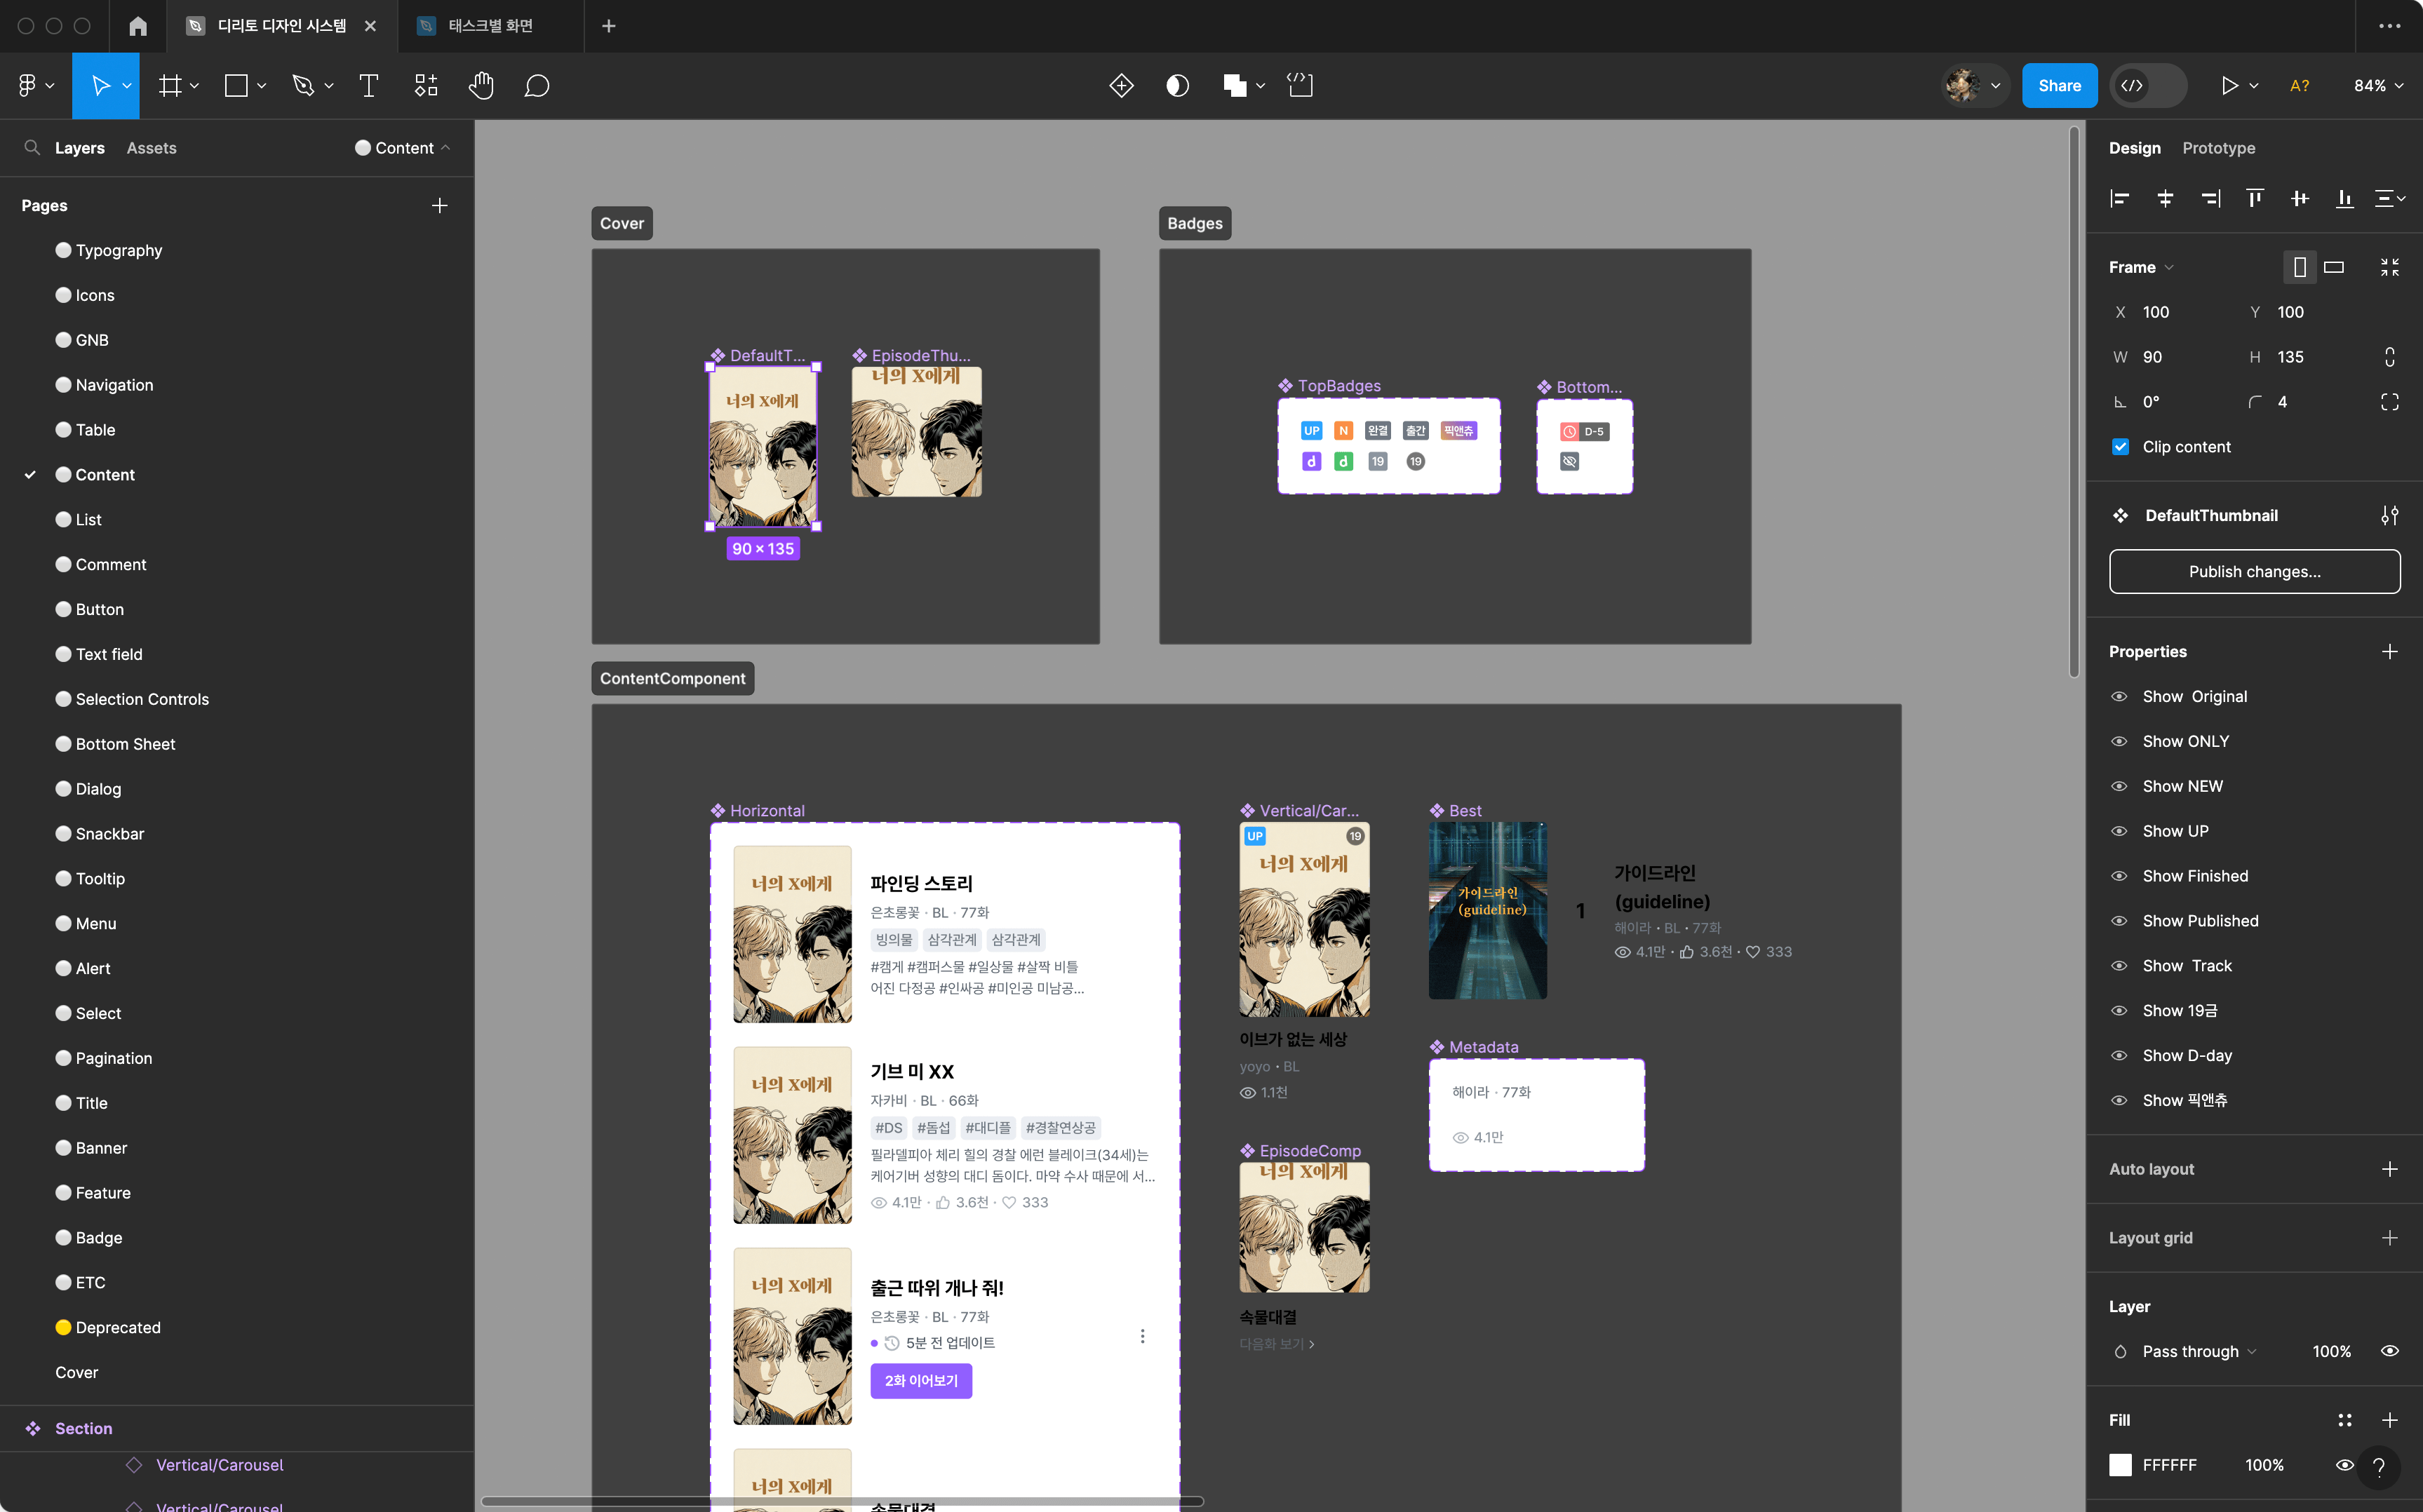The height and width of the screenshot is (1512, 2423).
Task: Switch to the Prototype tab
Action: 2218,148
